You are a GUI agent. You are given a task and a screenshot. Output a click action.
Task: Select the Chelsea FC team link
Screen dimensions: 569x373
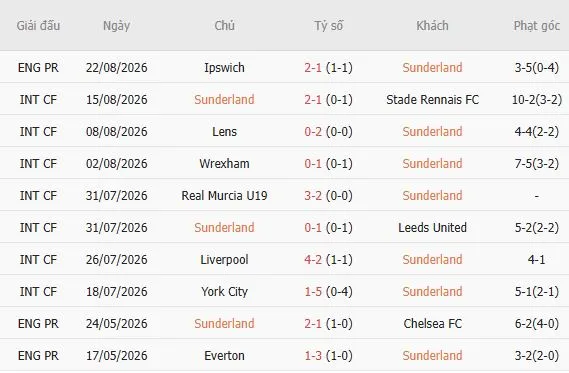point(433,323)
